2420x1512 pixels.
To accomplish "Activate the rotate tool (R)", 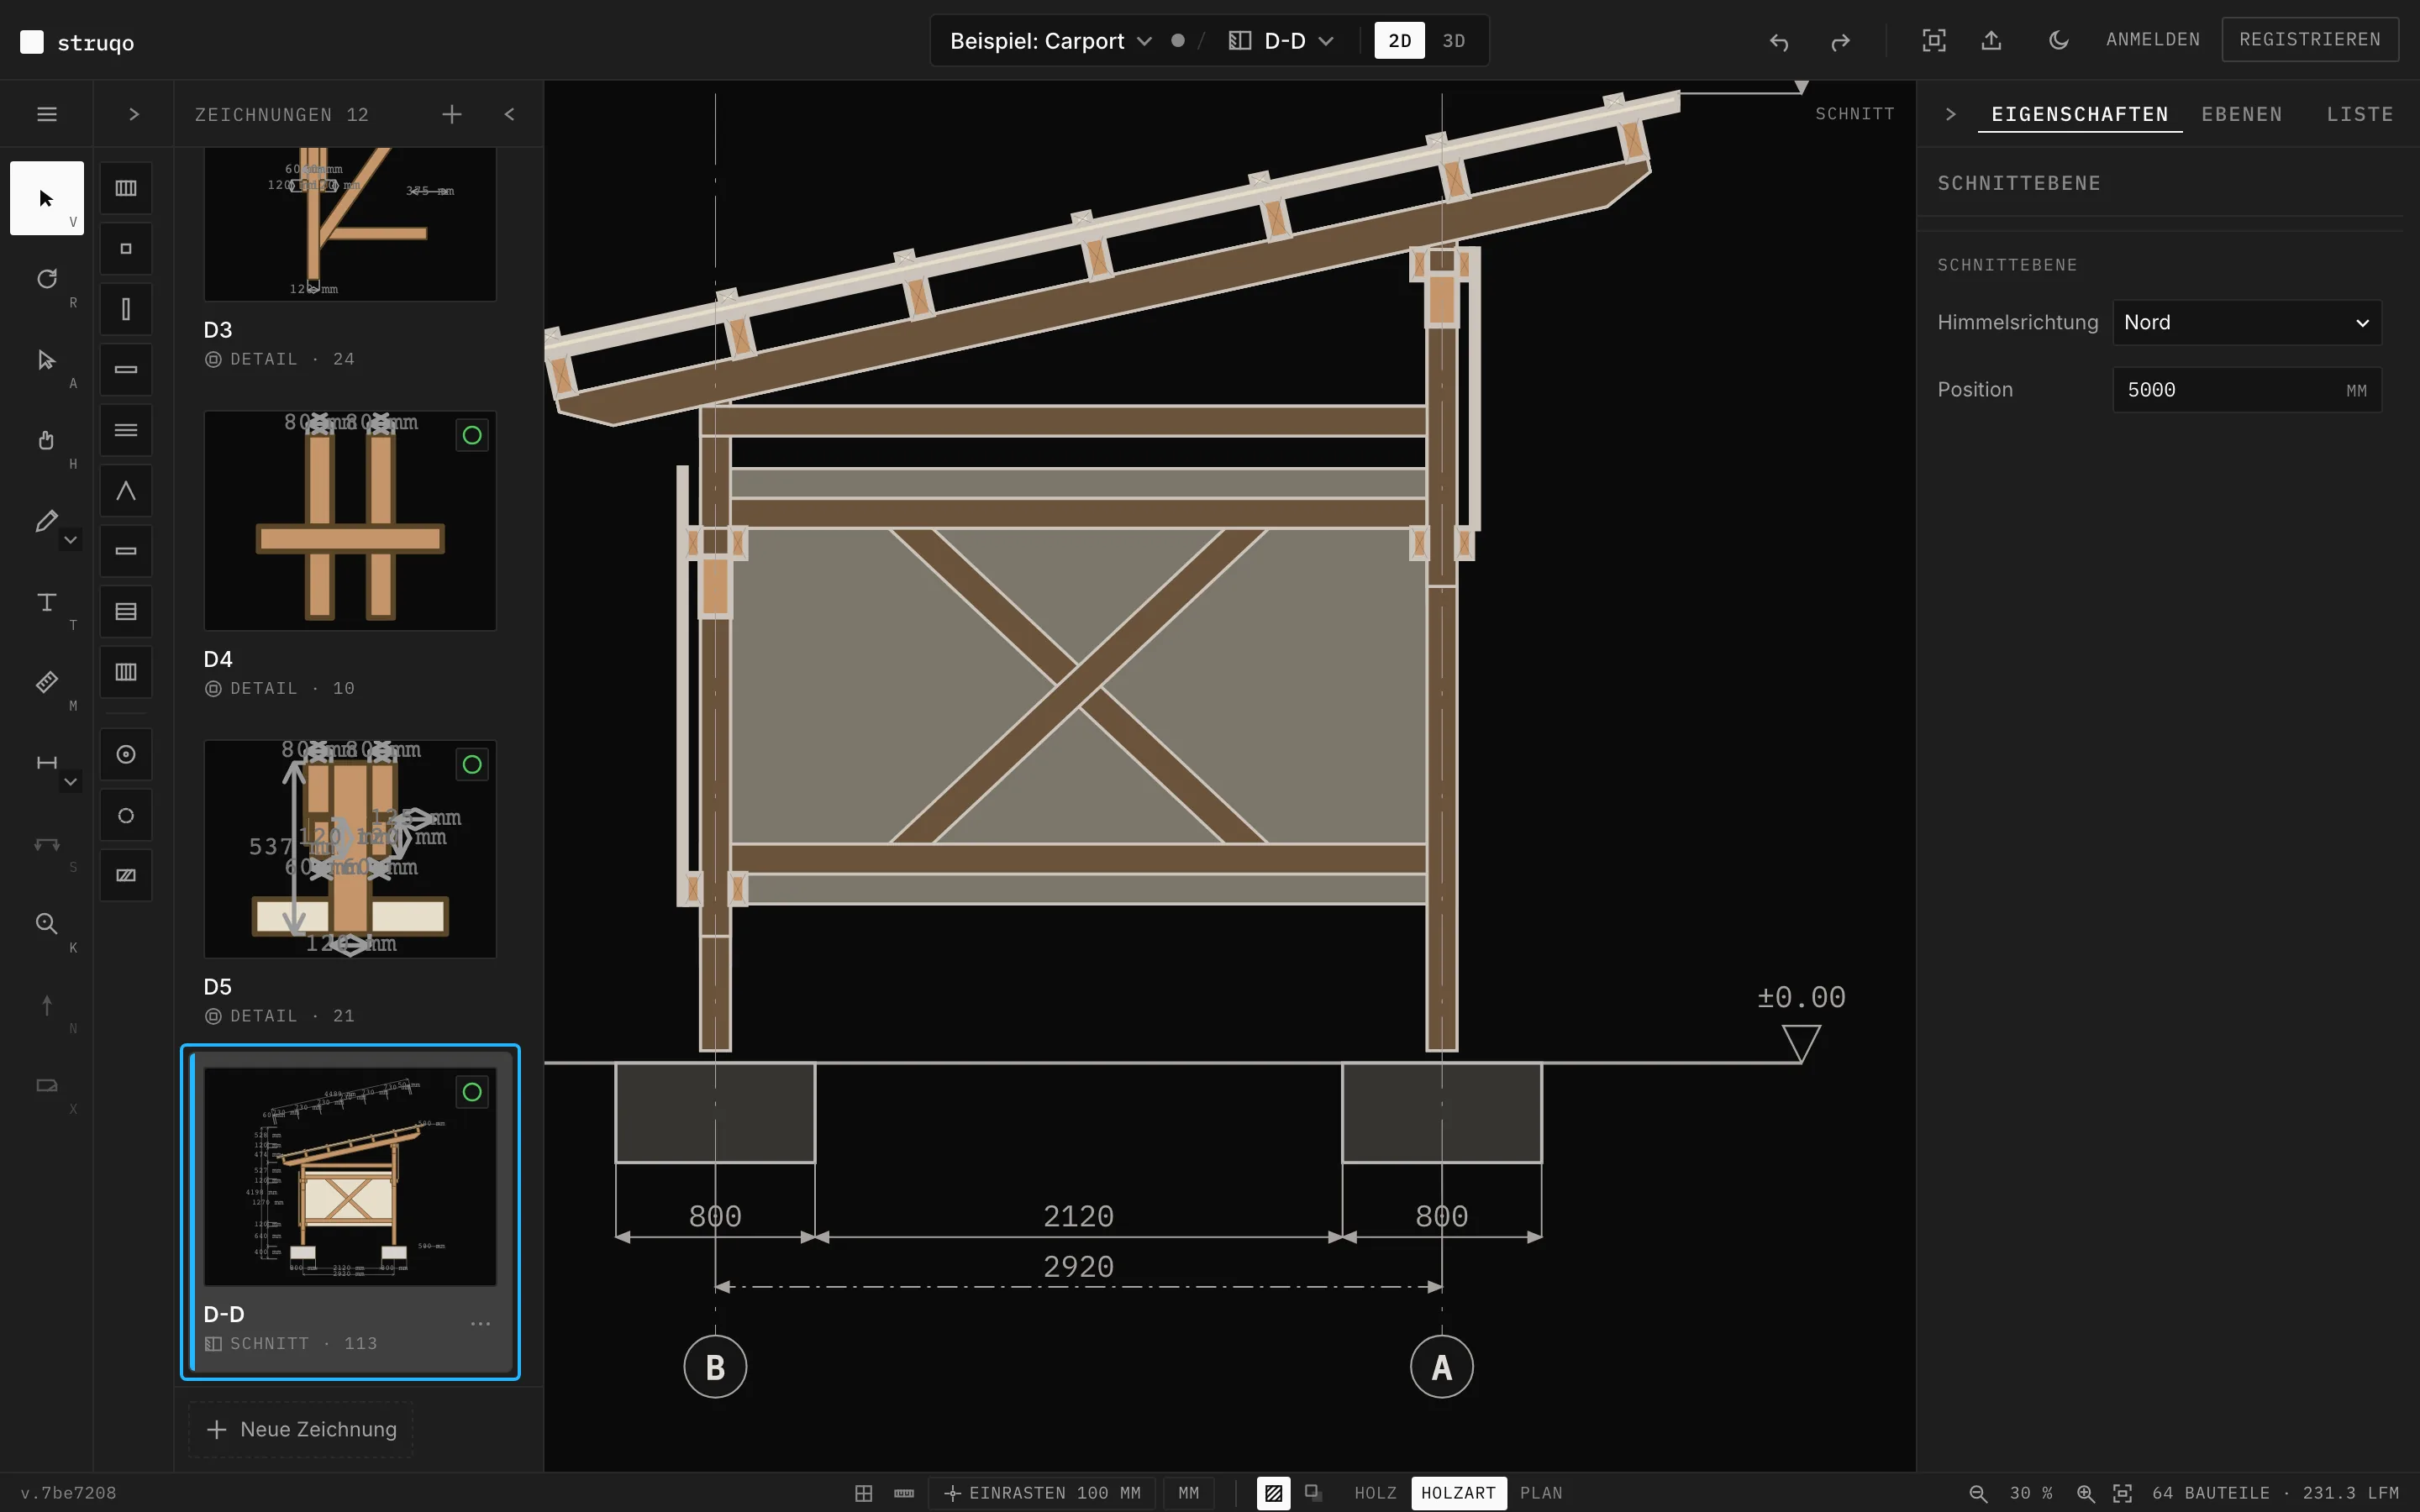I will click(46, 279).
